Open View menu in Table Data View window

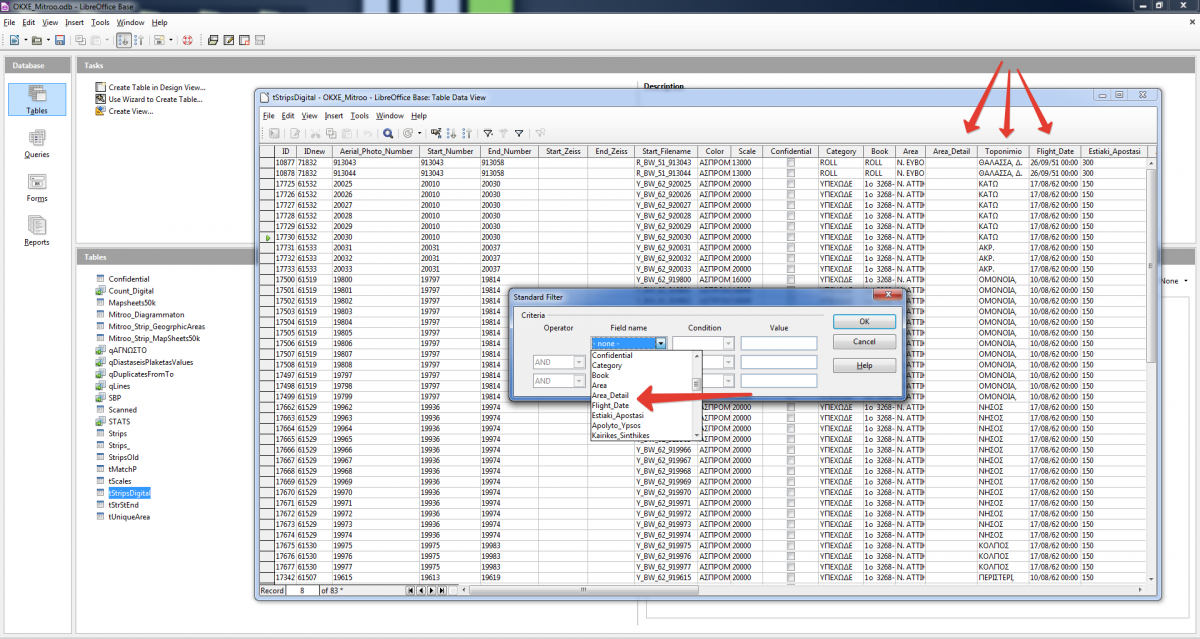(310, 116)
